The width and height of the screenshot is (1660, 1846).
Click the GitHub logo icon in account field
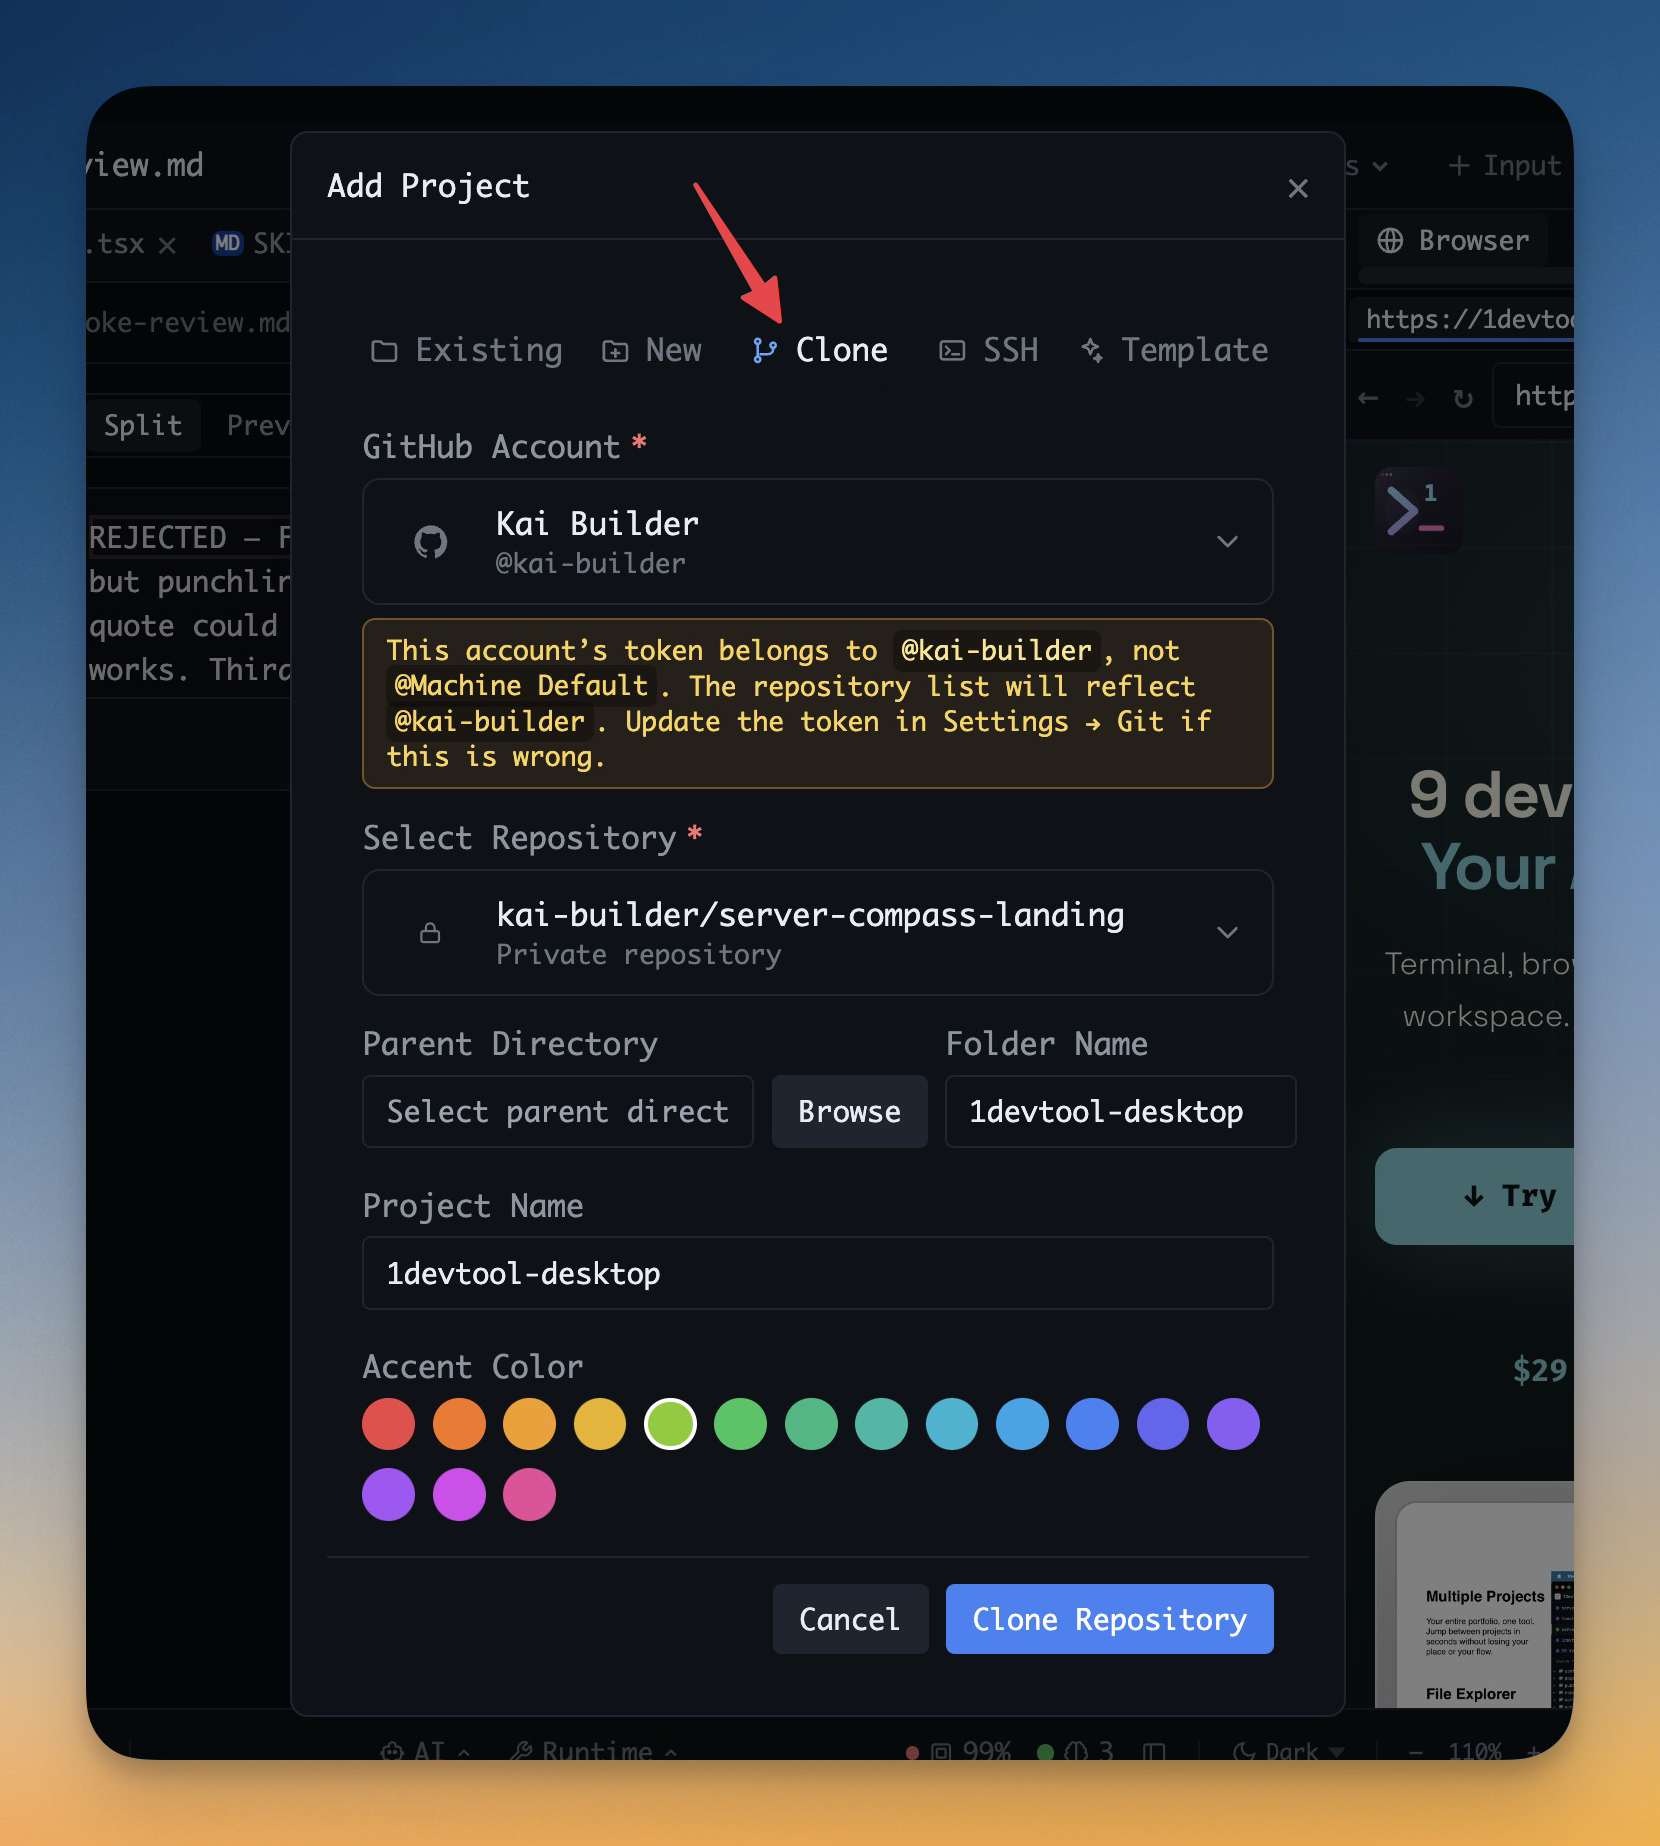pyautogui.click(x=430, y=542)
